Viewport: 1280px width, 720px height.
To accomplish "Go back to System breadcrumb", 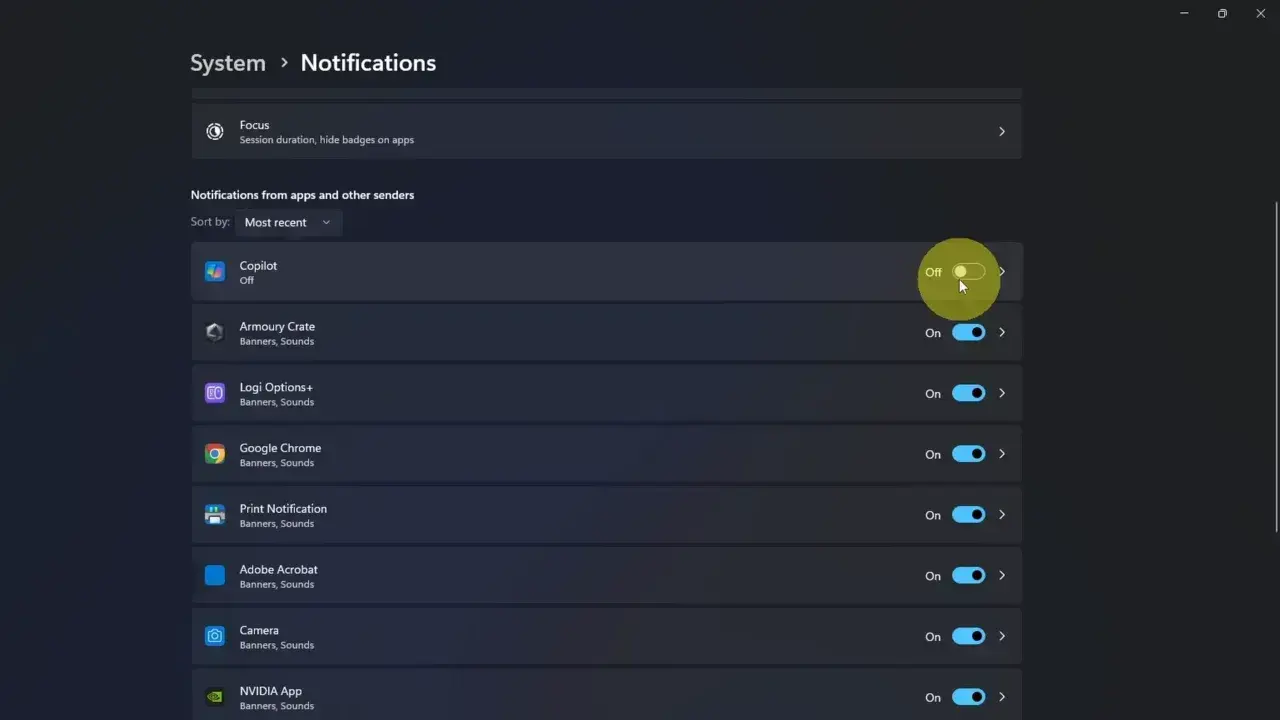I will pyautogui.click(x=228, y=63).
